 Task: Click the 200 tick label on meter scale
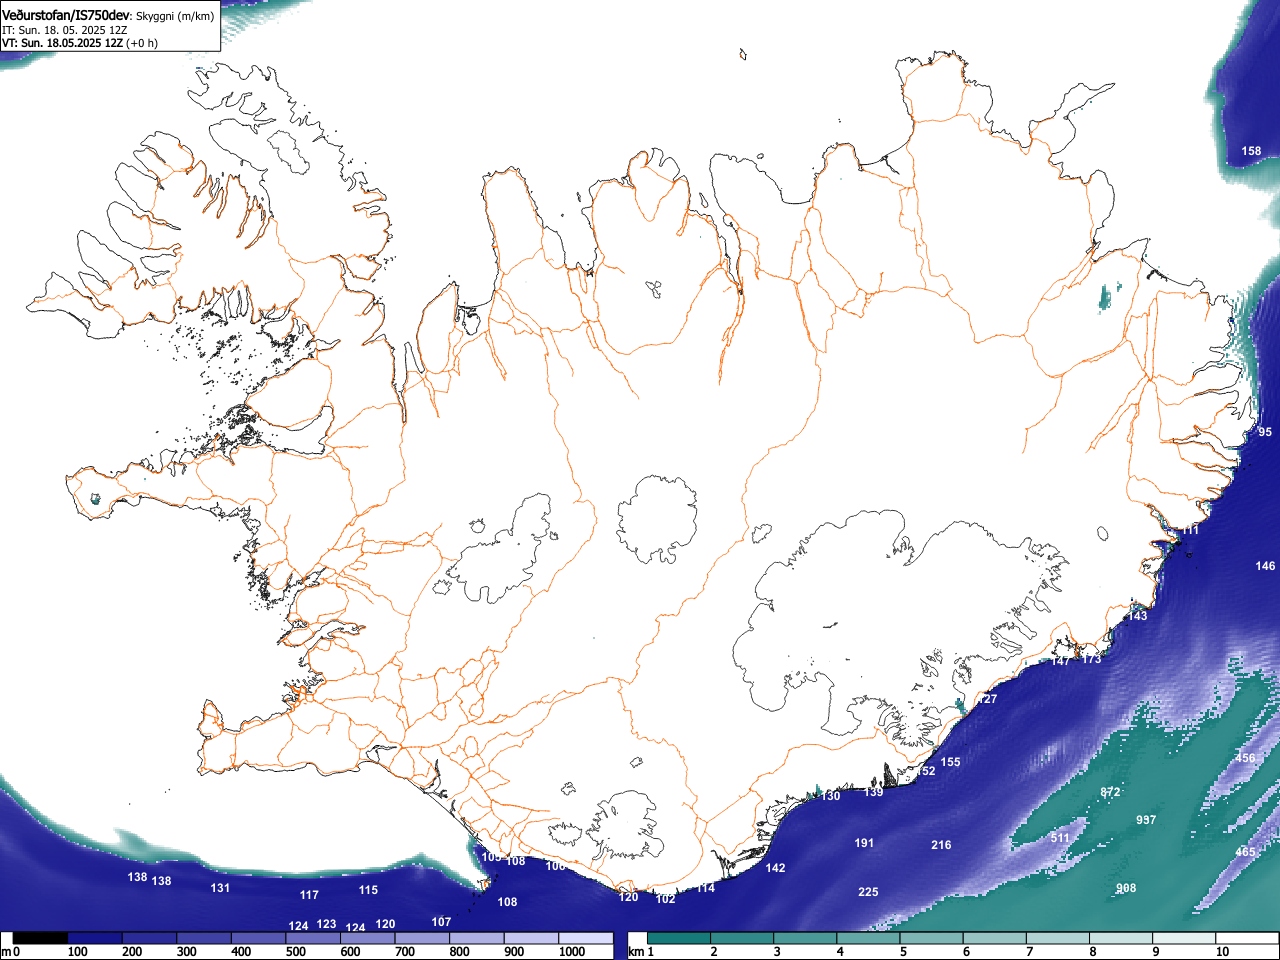pyautogui.click(x=132, y=952)
